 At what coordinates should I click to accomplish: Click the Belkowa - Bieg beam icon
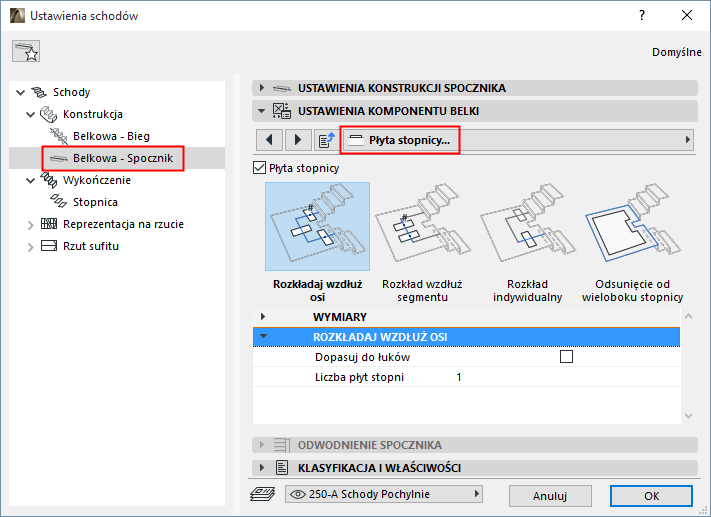[x=59, y=136]
